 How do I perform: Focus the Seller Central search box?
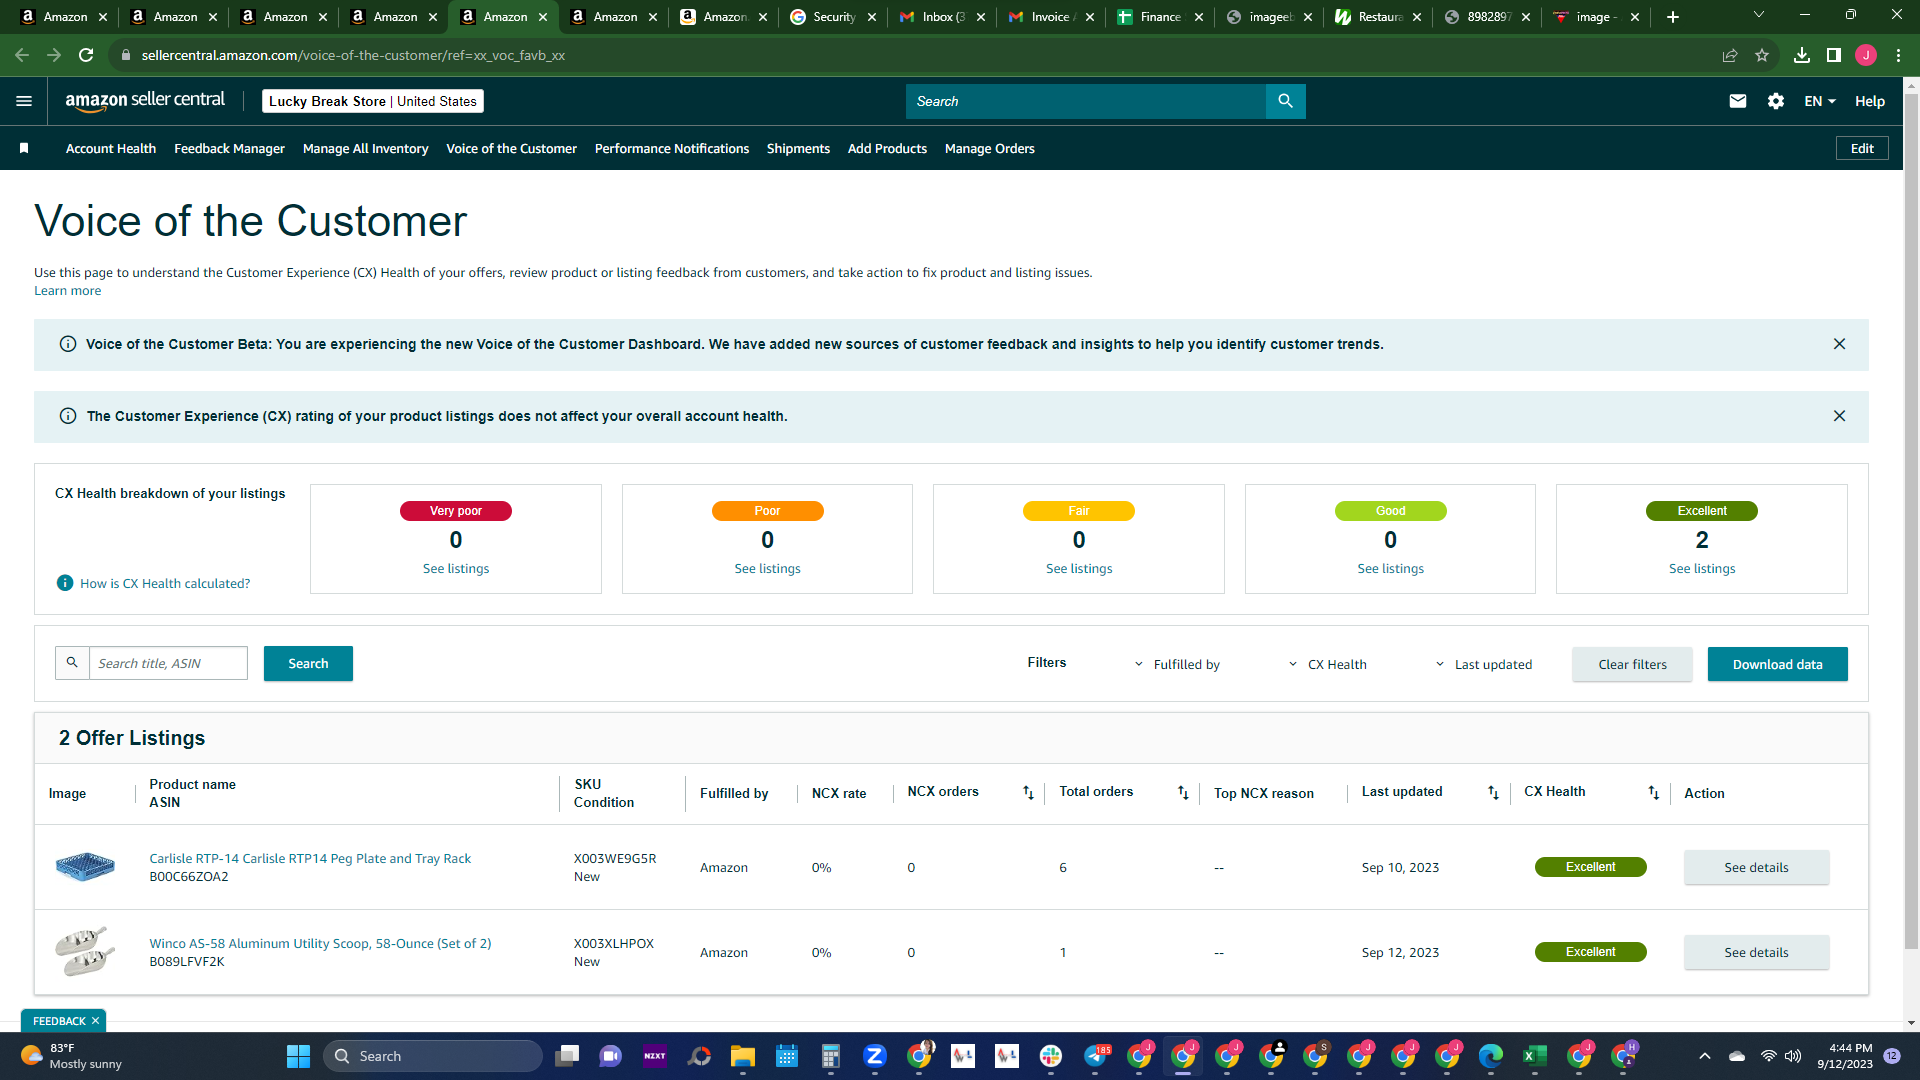click(x=1086, y=101)
